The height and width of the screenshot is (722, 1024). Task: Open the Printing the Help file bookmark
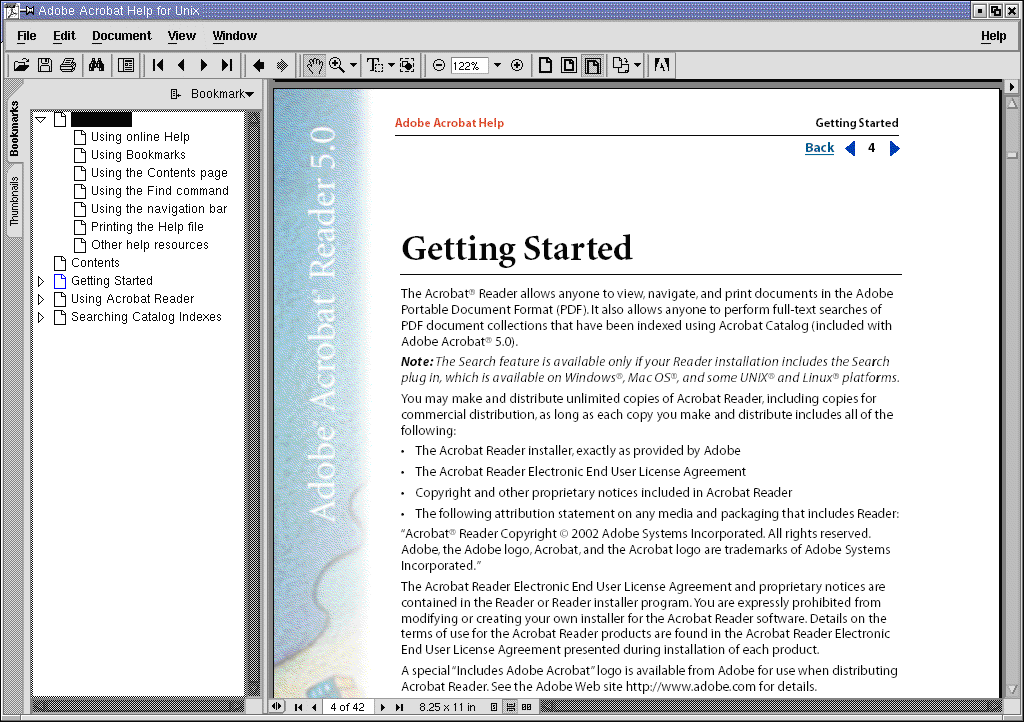pos(147,227)
